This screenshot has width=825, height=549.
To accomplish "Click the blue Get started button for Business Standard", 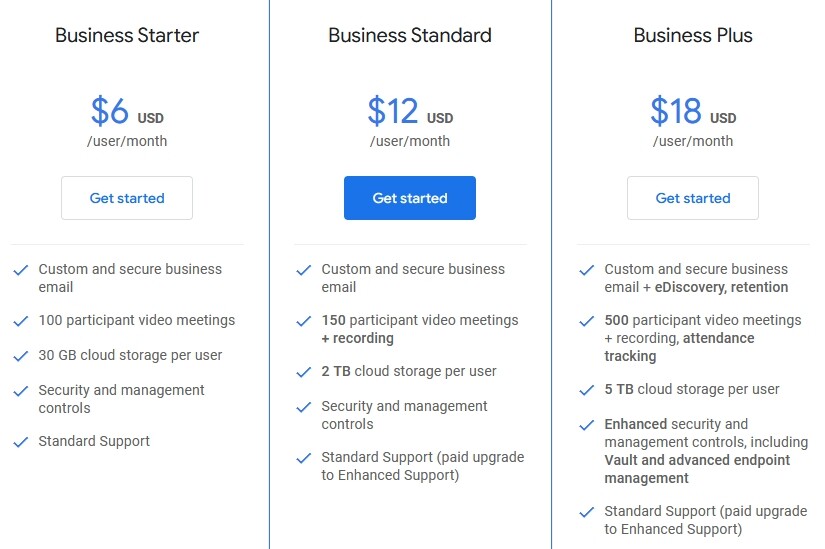I will pyautogui.click(x=410, y=198).
